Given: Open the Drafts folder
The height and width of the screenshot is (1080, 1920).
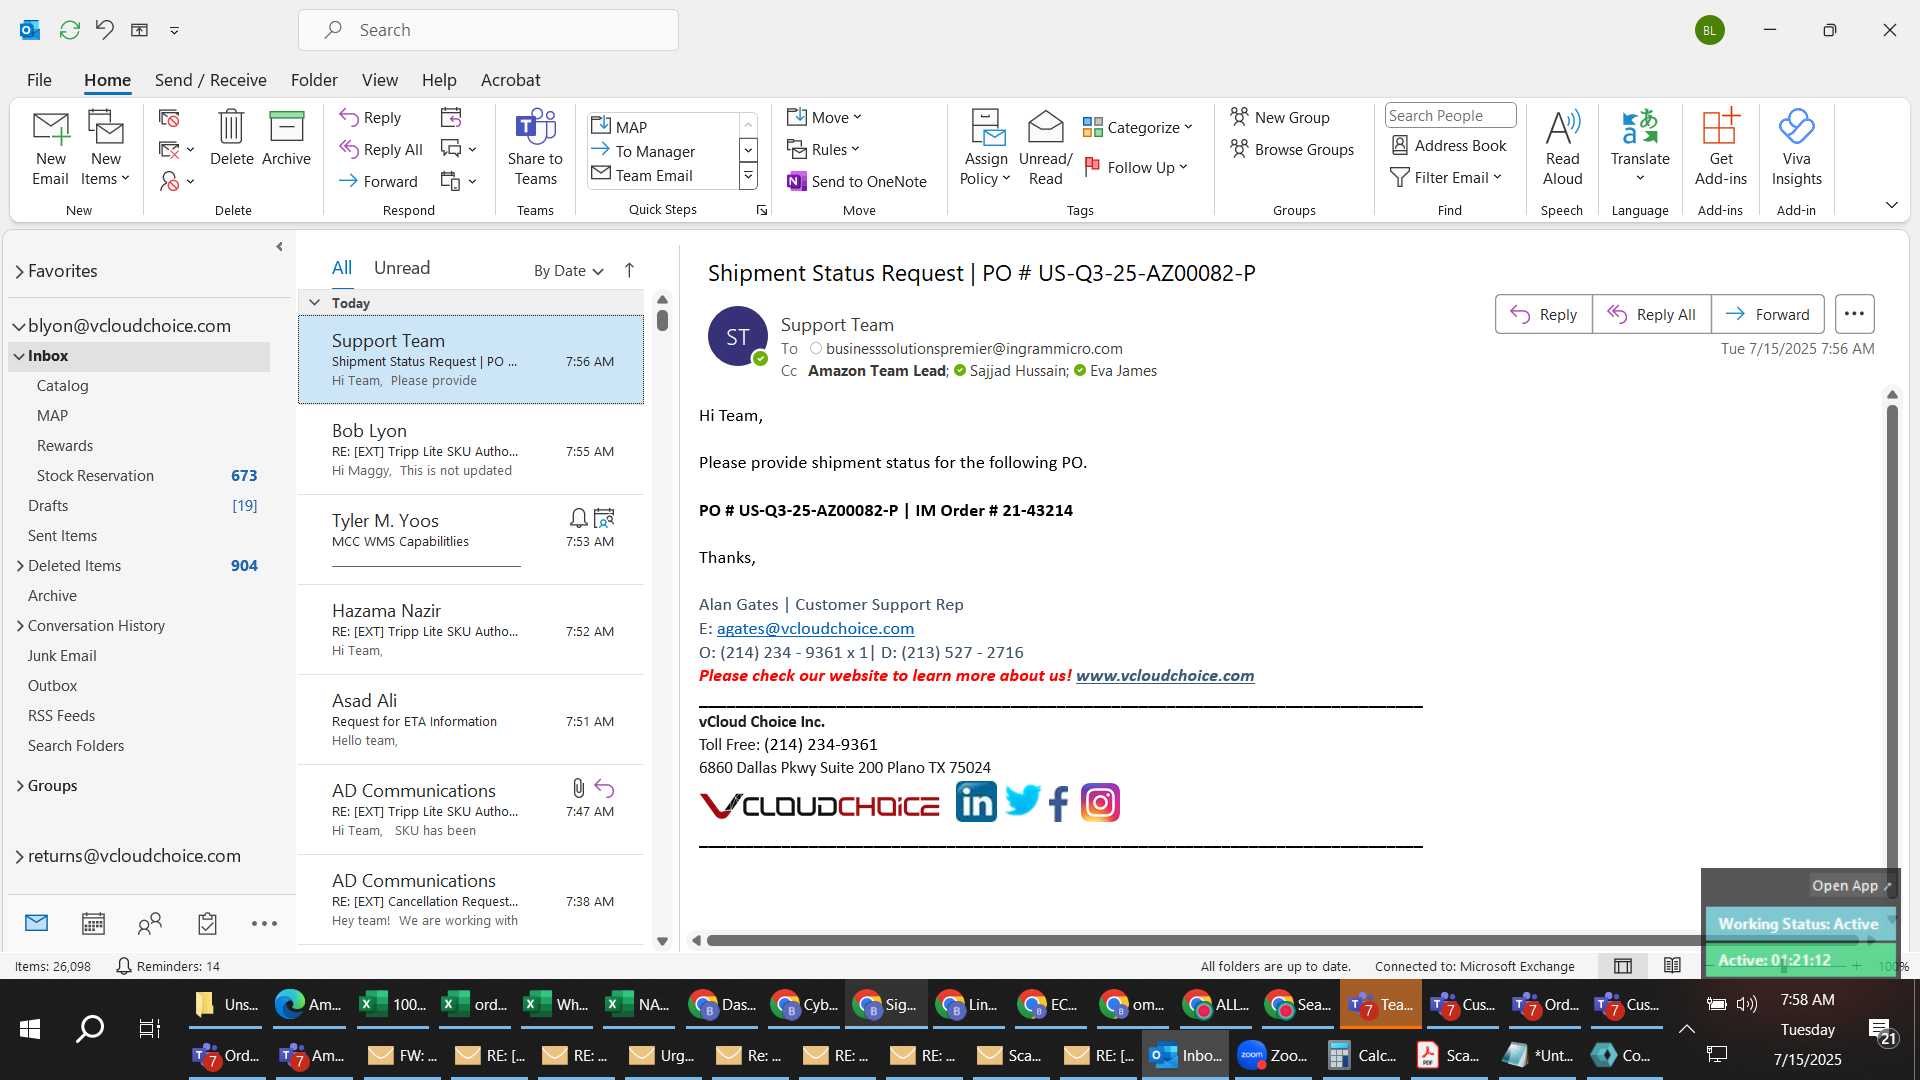Looking at the screenshot, I should tap(139, 506).
